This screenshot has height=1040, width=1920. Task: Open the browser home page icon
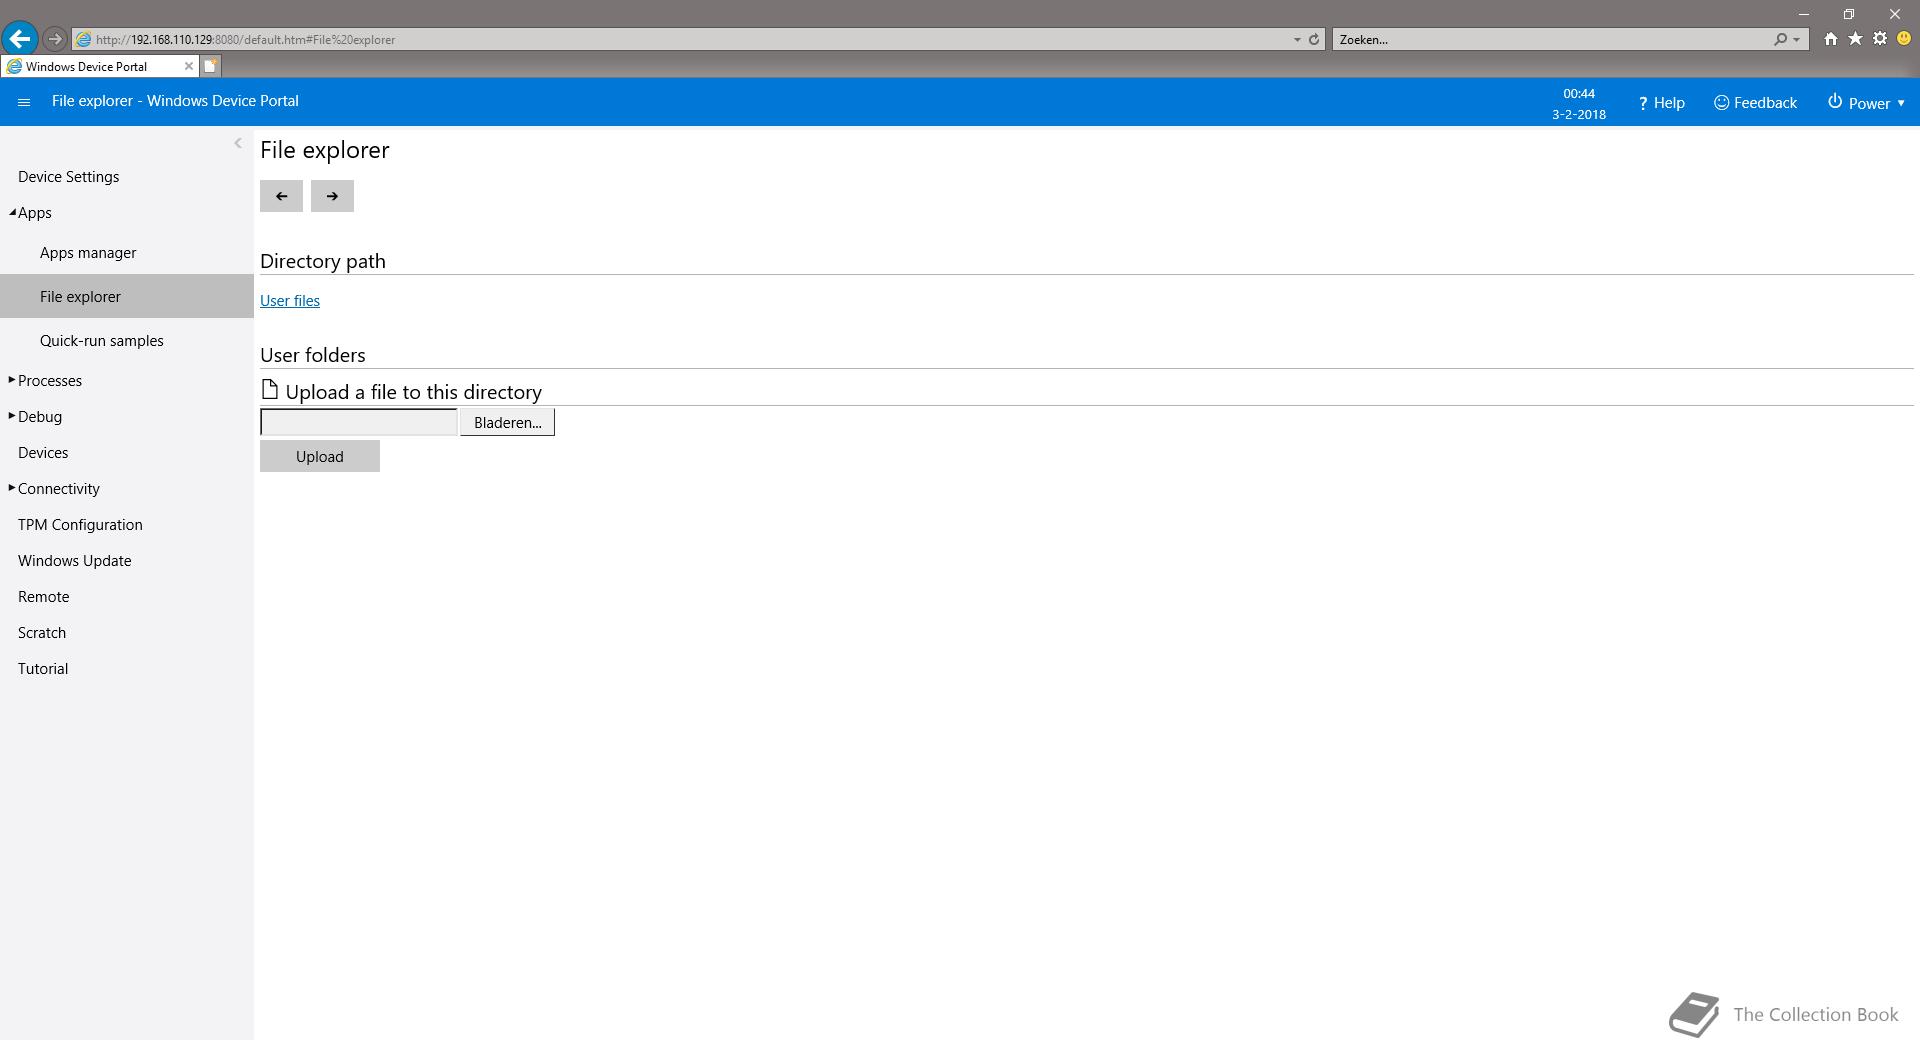click(1830, 39)
